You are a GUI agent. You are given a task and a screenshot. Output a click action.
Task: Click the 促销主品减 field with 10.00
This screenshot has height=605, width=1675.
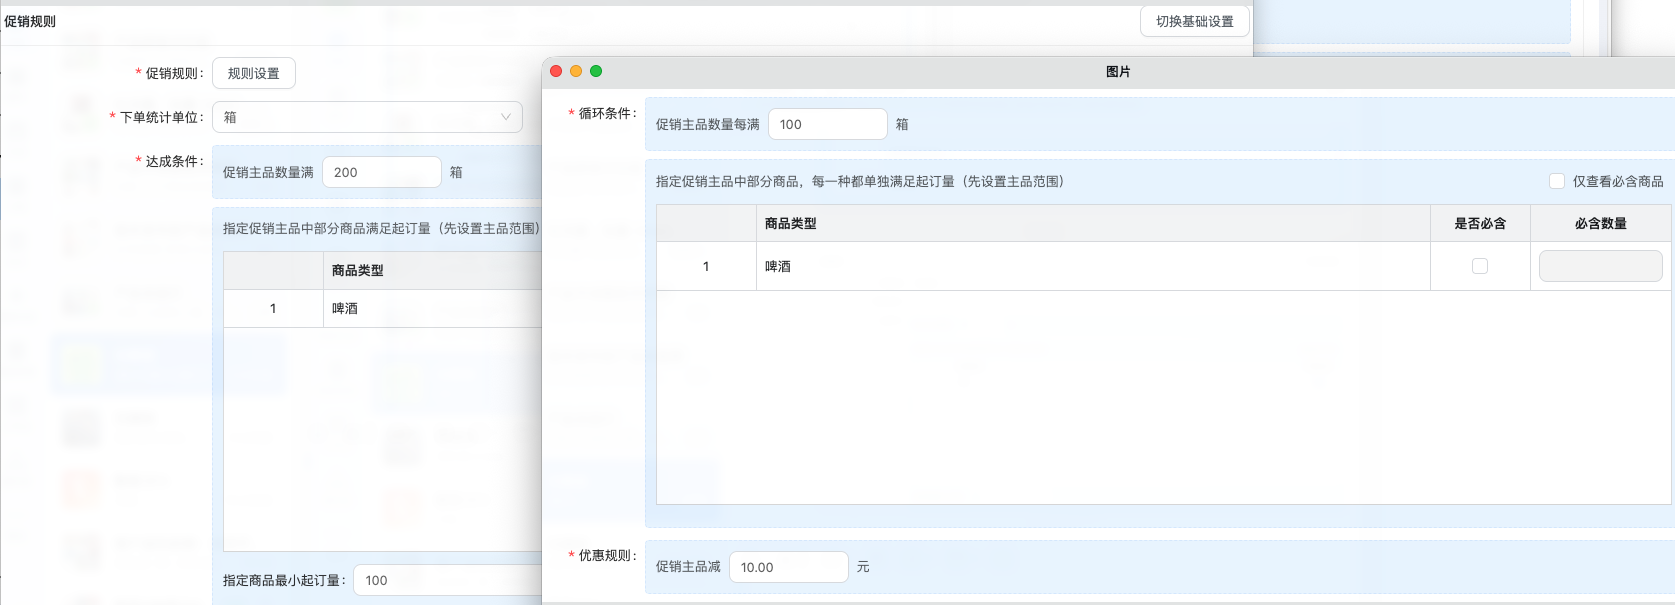788,567
